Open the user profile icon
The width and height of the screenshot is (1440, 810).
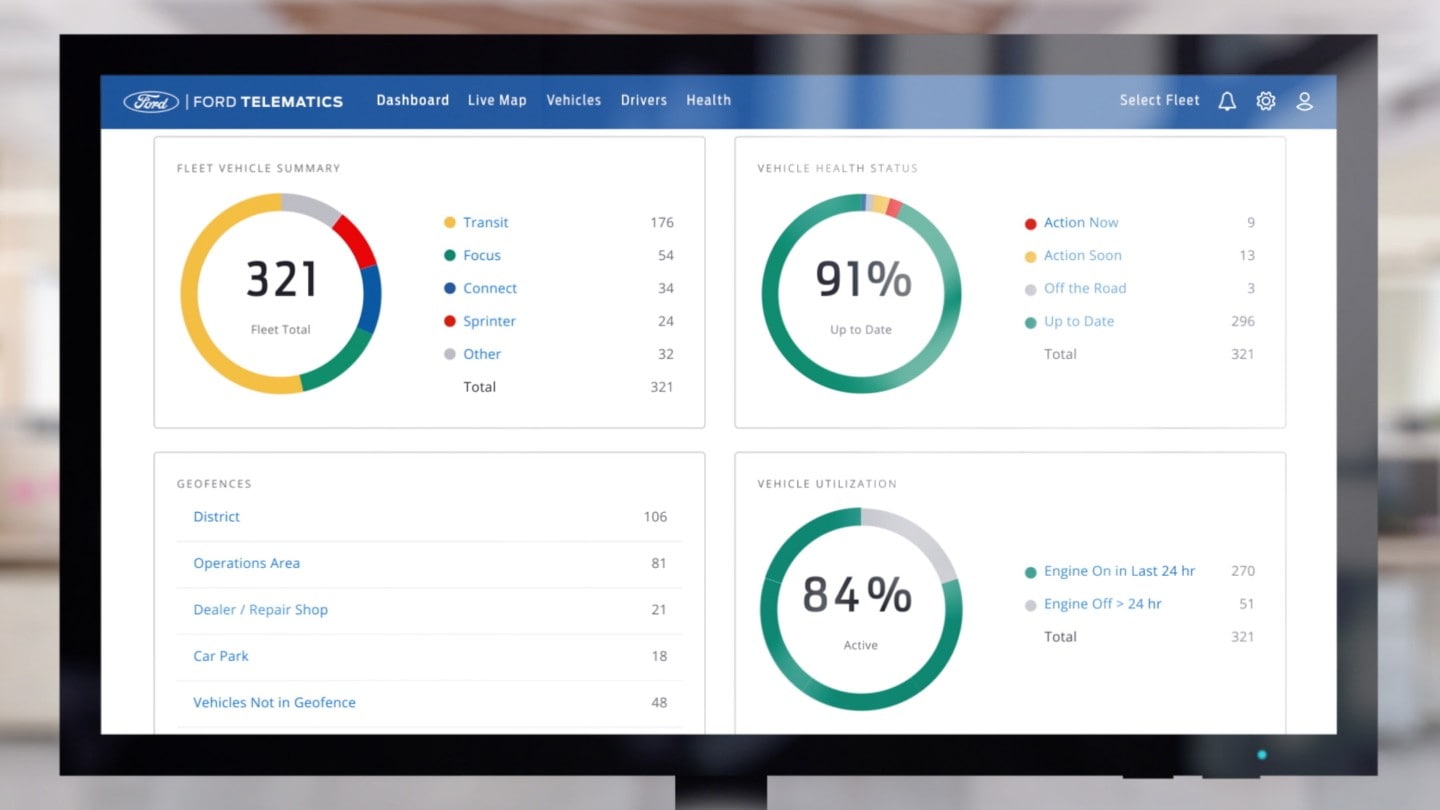tap(1304, 101)
